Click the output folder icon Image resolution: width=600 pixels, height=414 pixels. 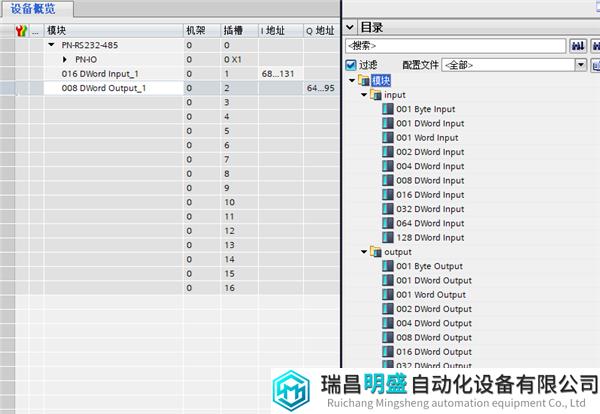click(376, 252)
